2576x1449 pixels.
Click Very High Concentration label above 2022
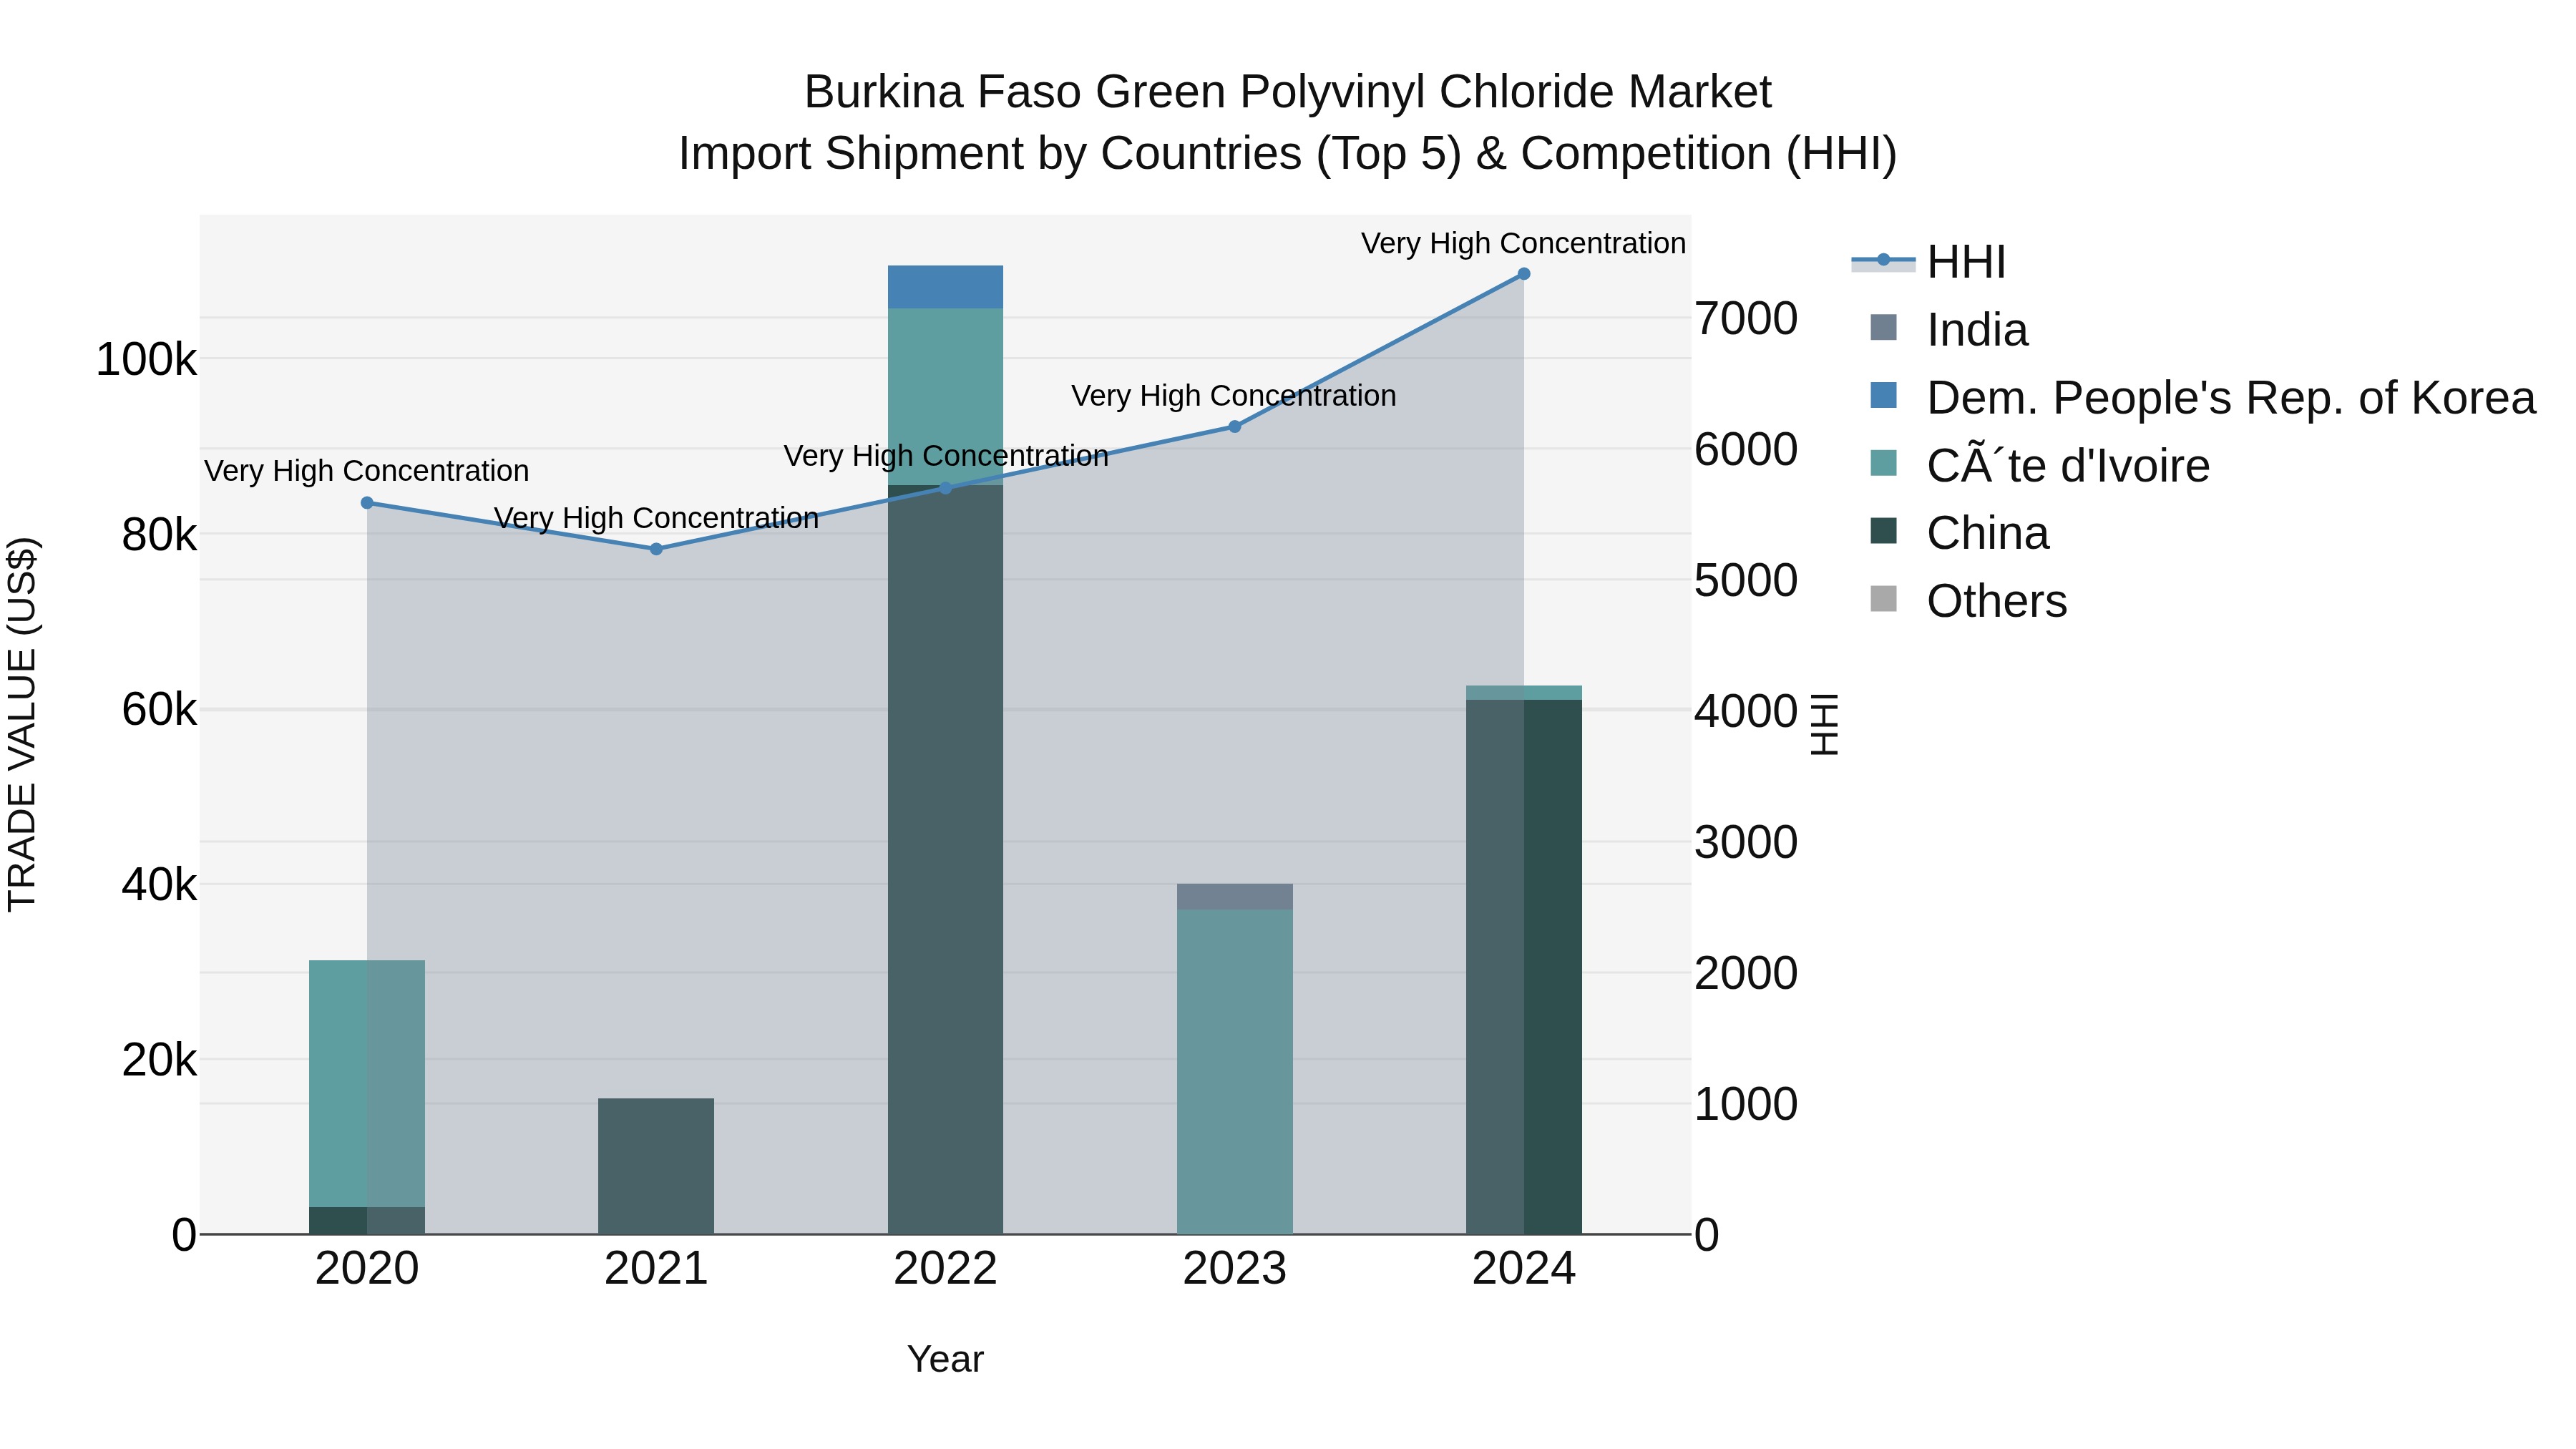pyautogui.click(x=946, y=456)
